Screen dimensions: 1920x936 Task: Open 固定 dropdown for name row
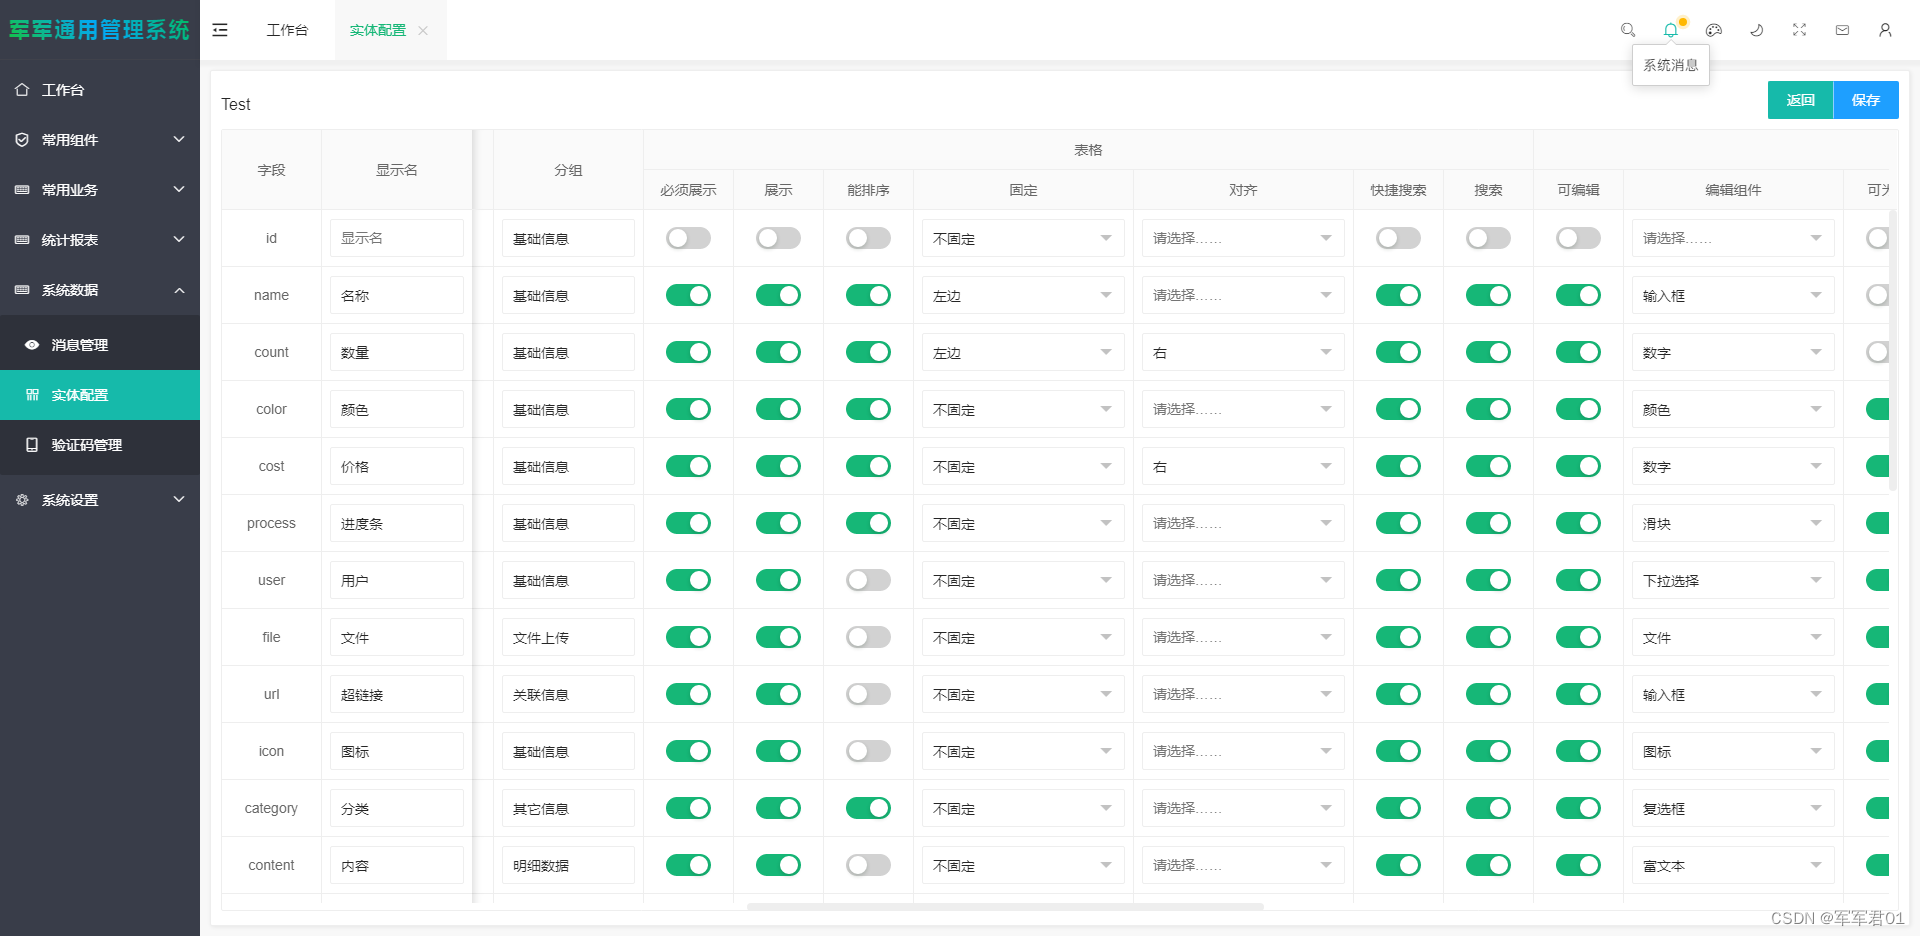[1023, 296]
